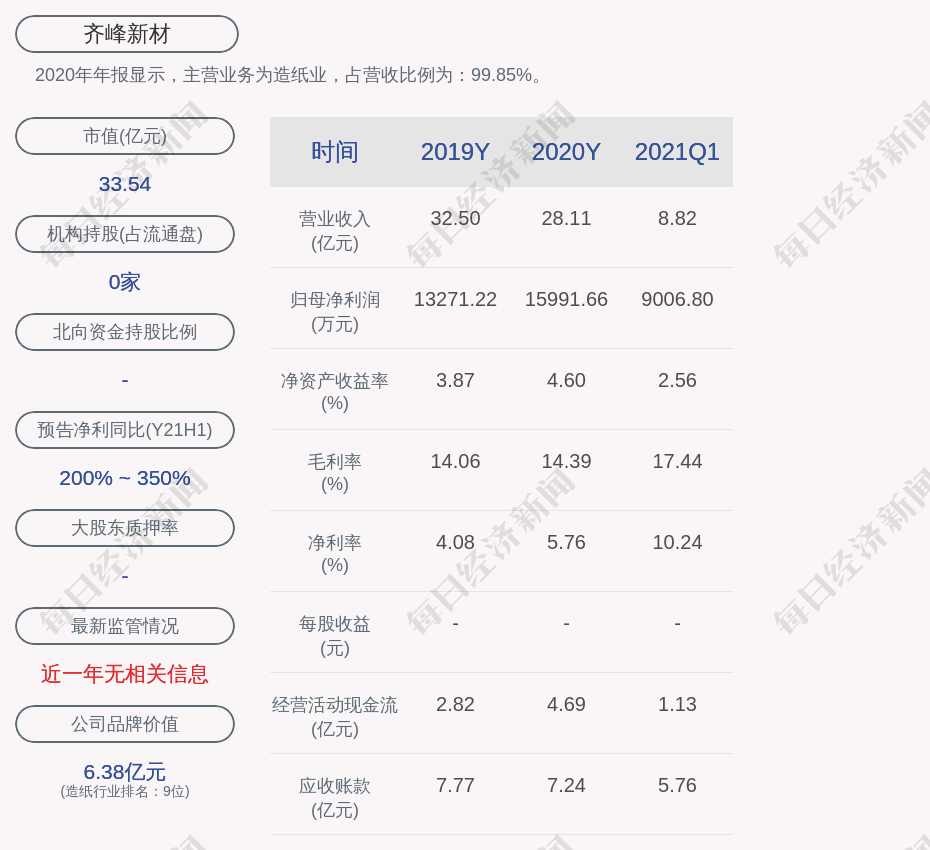Click the 公司品牌价值 label pill
Screen dimensions: 930x850
(x=125, y=724)
